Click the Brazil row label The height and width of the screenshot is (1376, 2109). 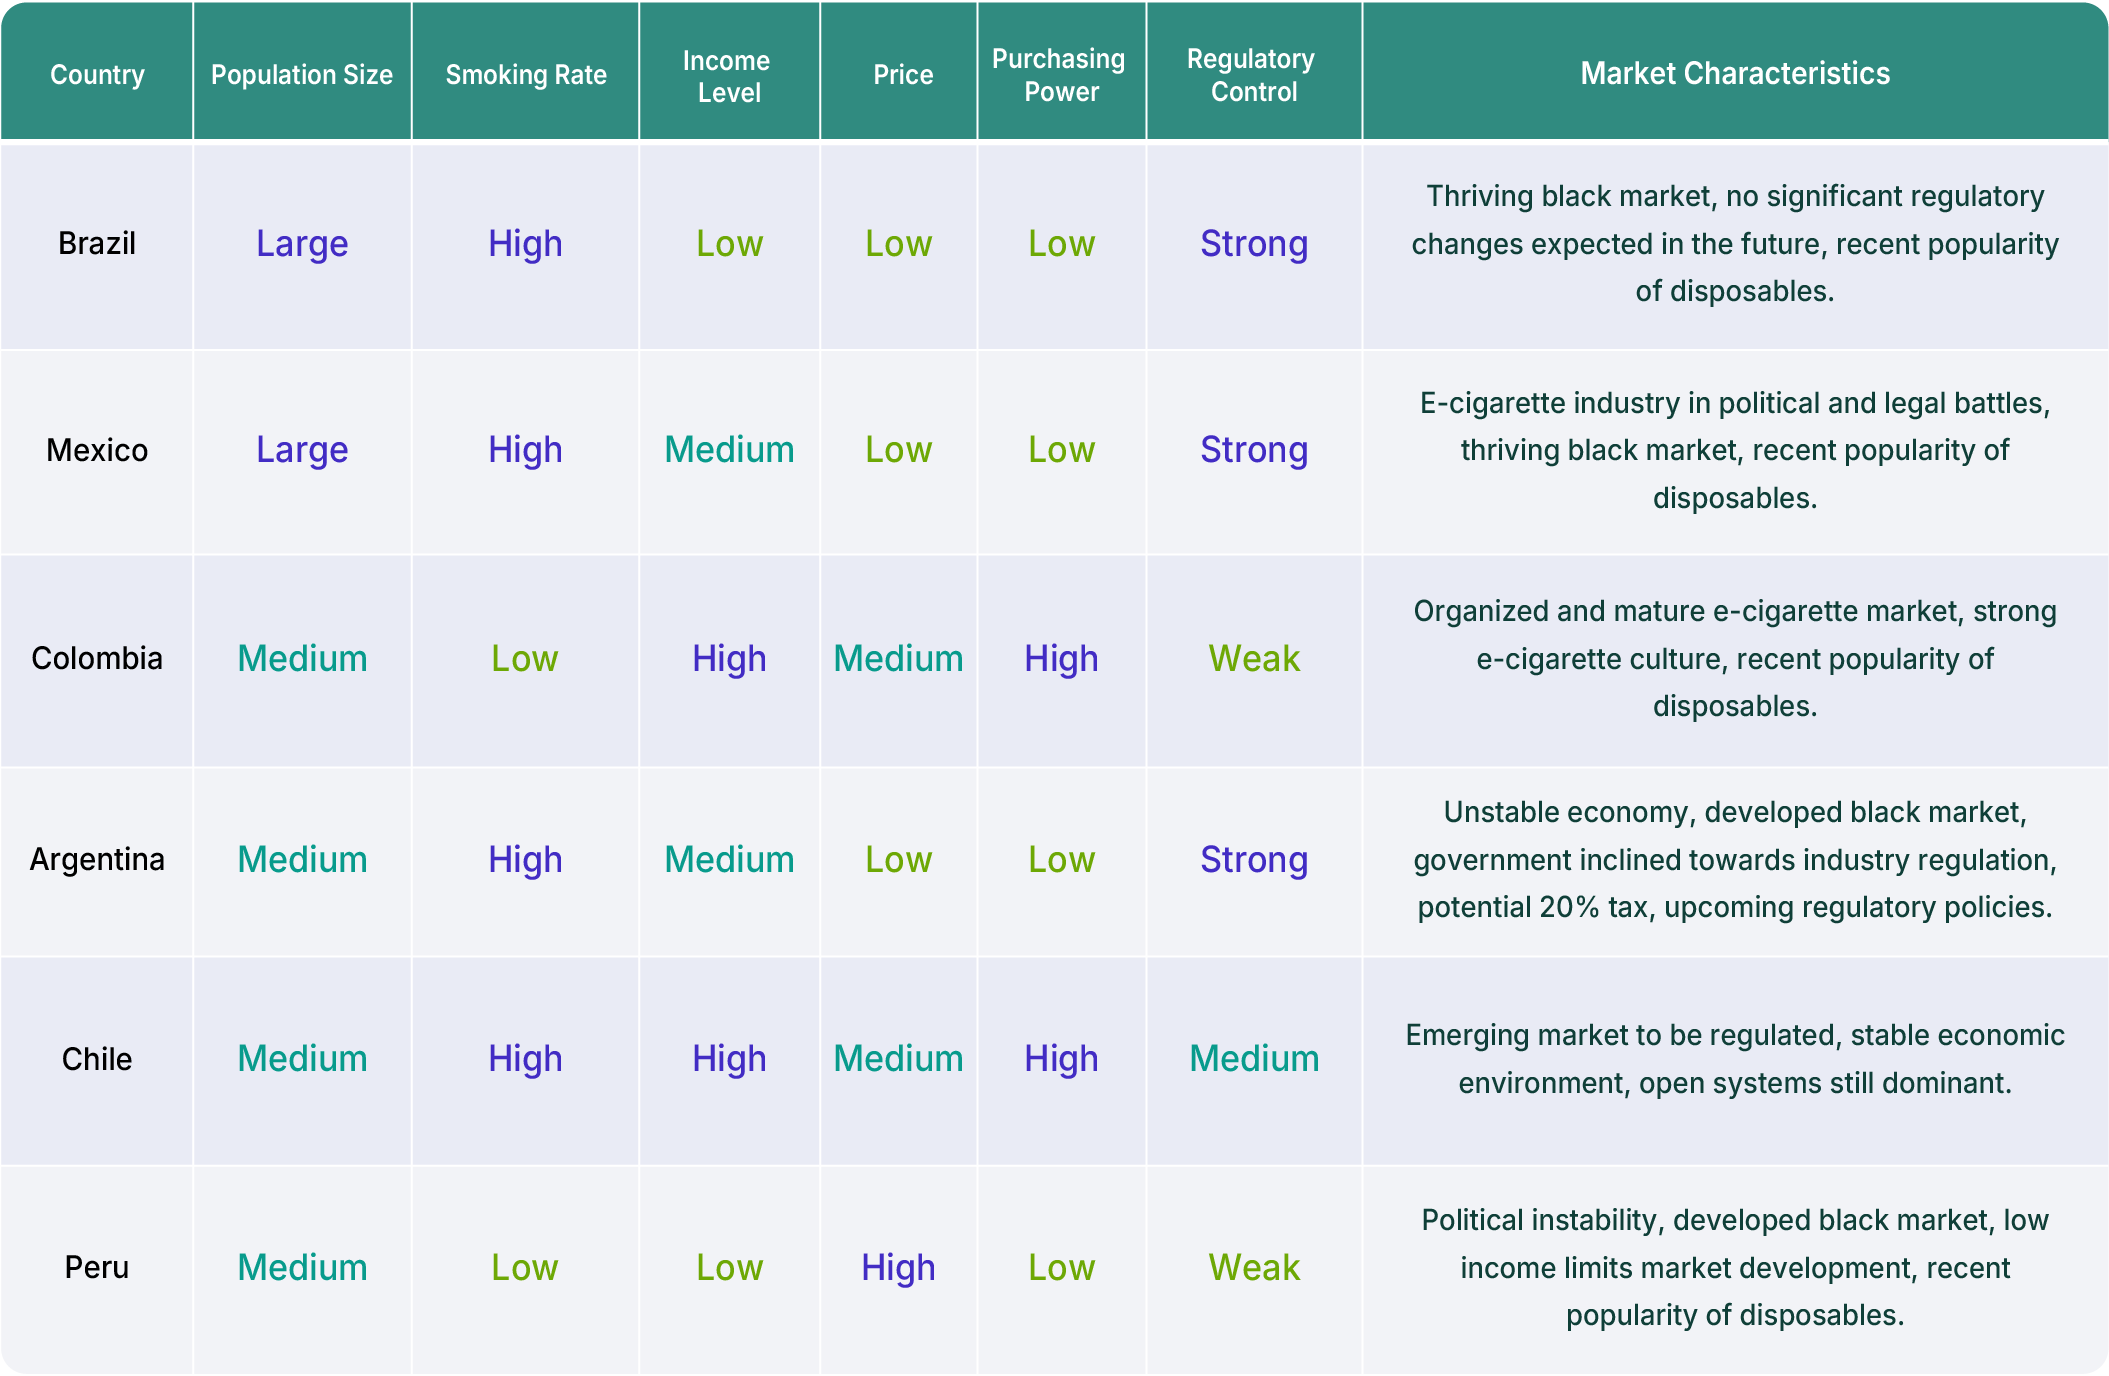pos(97,243)
